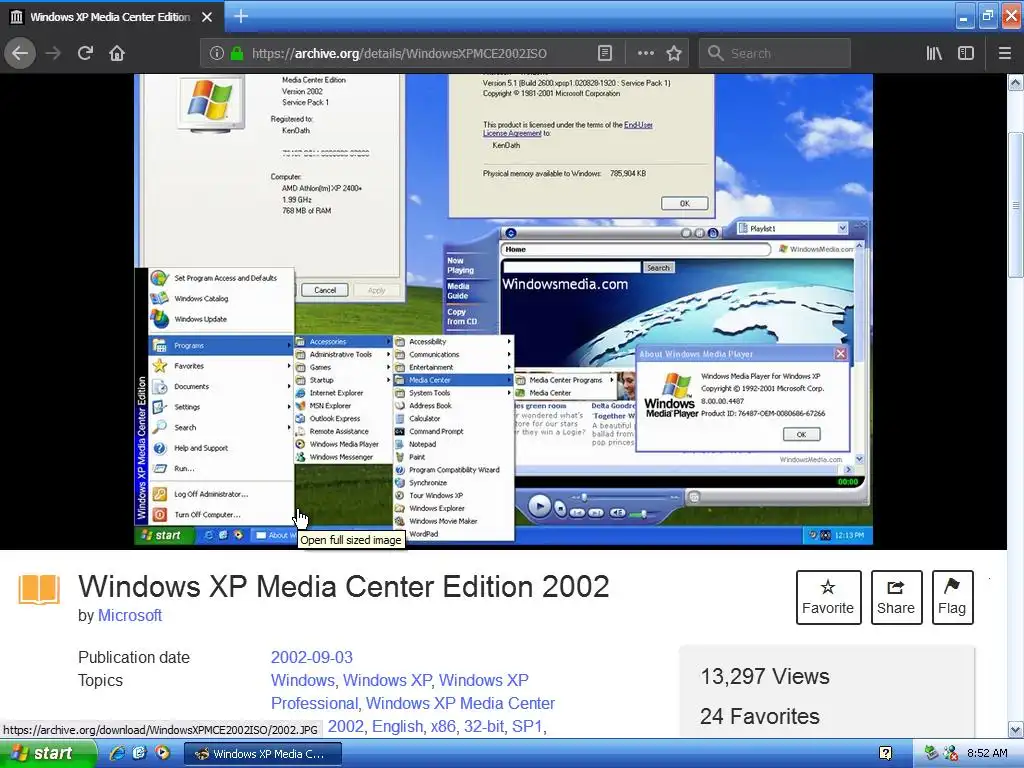This screenshot has height=768, width=1024.
Task: Open the browser home page
Action: pos(117,53)
